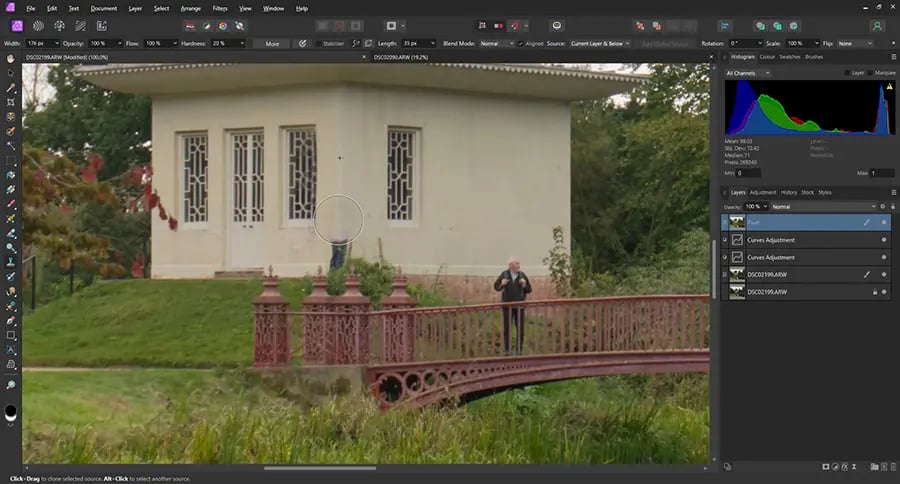900x484 pixels.
Task: Click the Auto Contrast toolbar icon
Action: 207,26
